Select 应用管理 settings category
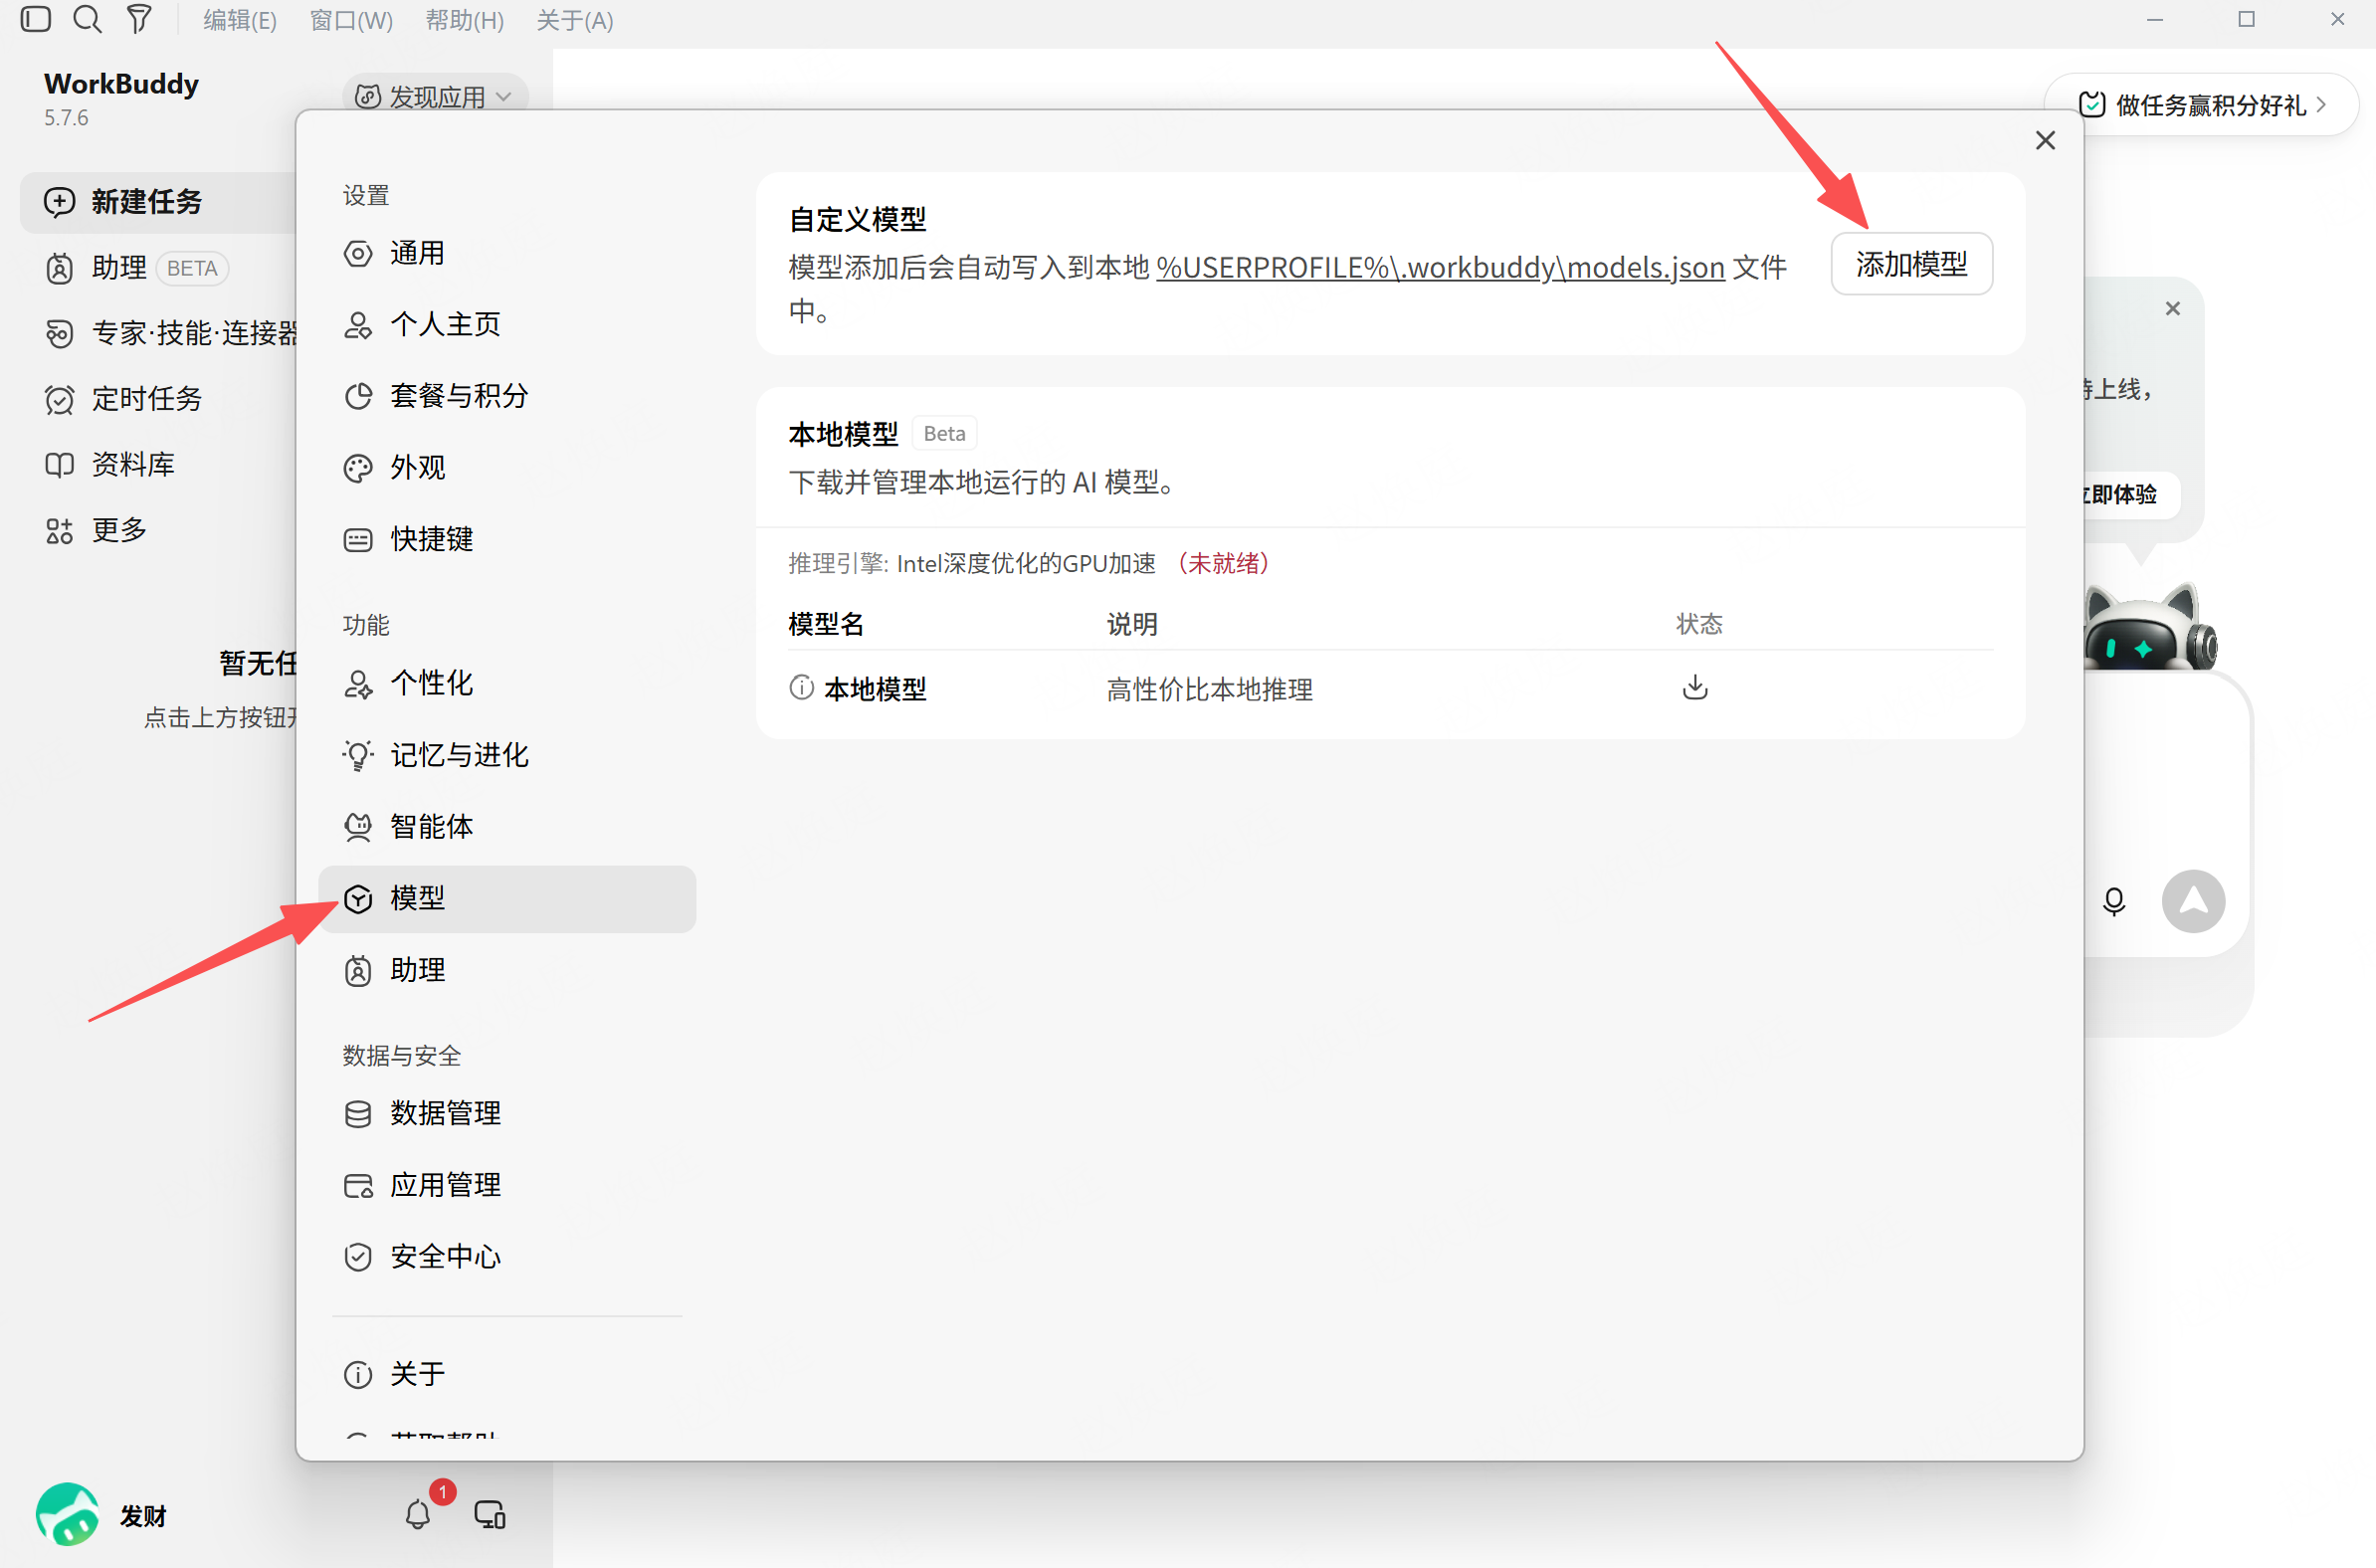Viewport: 2376px width, 1568px height. [507, 1186]
